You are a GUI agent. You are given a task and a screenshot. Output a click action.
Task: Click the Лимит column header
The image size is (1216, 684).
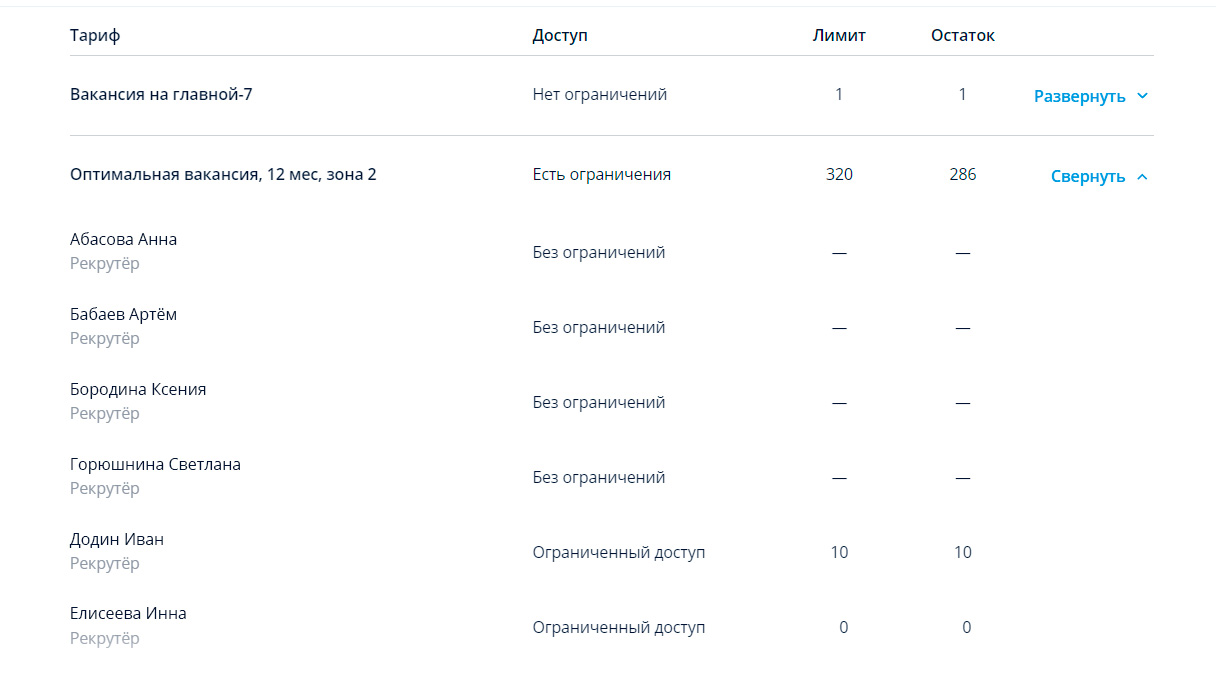point(839,35)
